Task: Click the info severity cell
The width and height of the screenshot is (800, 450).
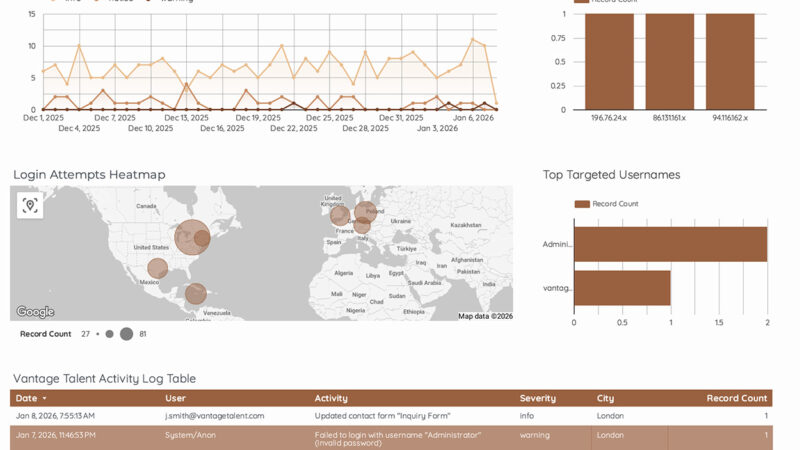Action: click(527, 416)
